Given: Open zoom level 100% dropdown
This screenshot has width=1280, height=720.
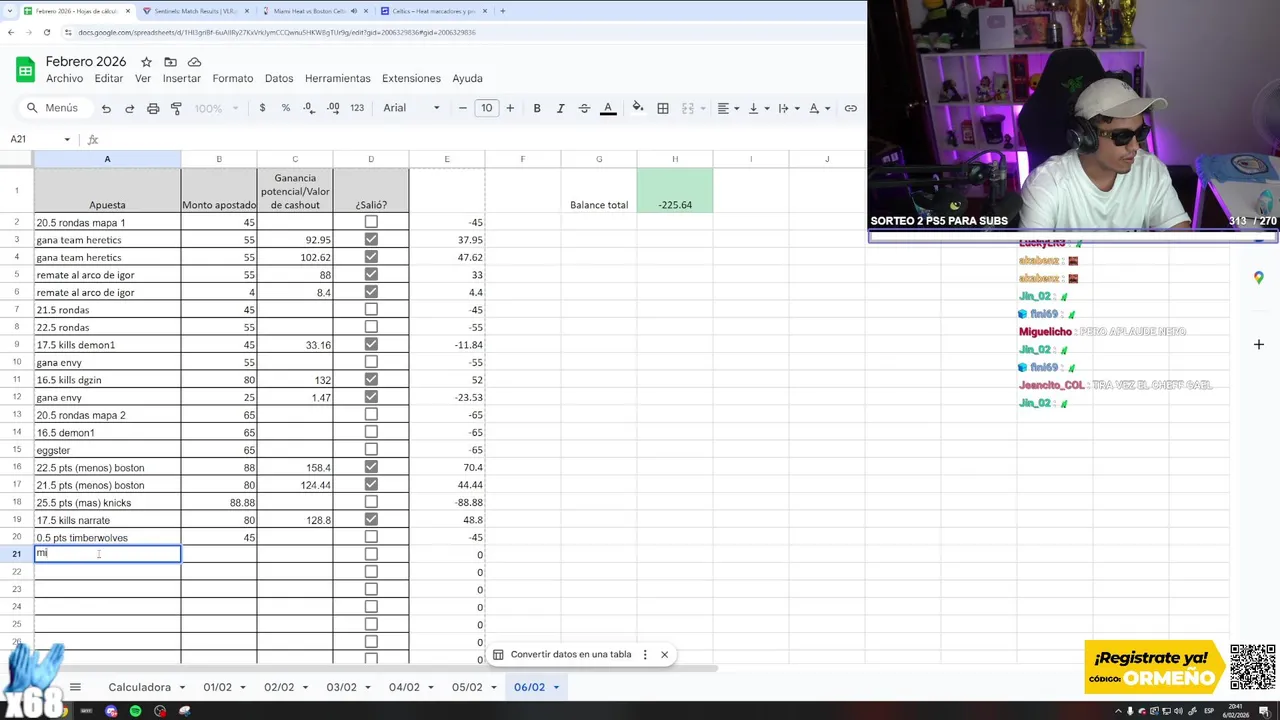Looking at the screenshot, I should pos(216,108).
